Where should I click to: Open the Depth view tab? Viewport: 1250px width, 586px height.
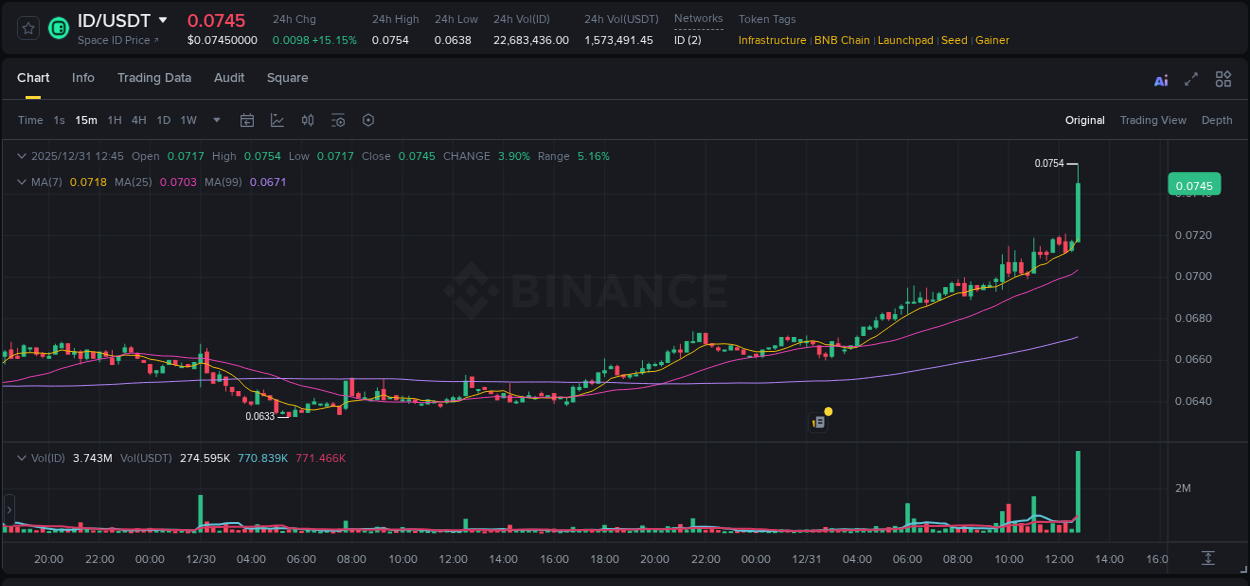[1217, 120]
